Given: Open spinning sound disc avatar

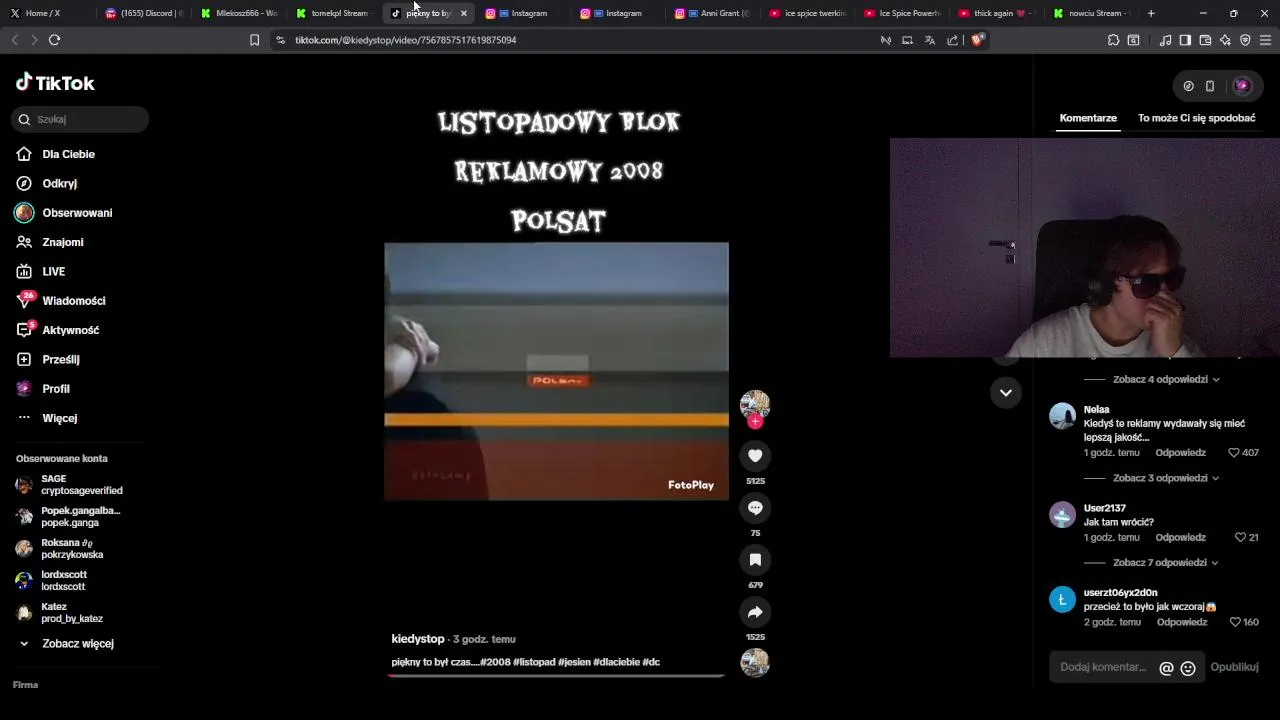Looking at the screenshot, I should [x=755, y=662].
